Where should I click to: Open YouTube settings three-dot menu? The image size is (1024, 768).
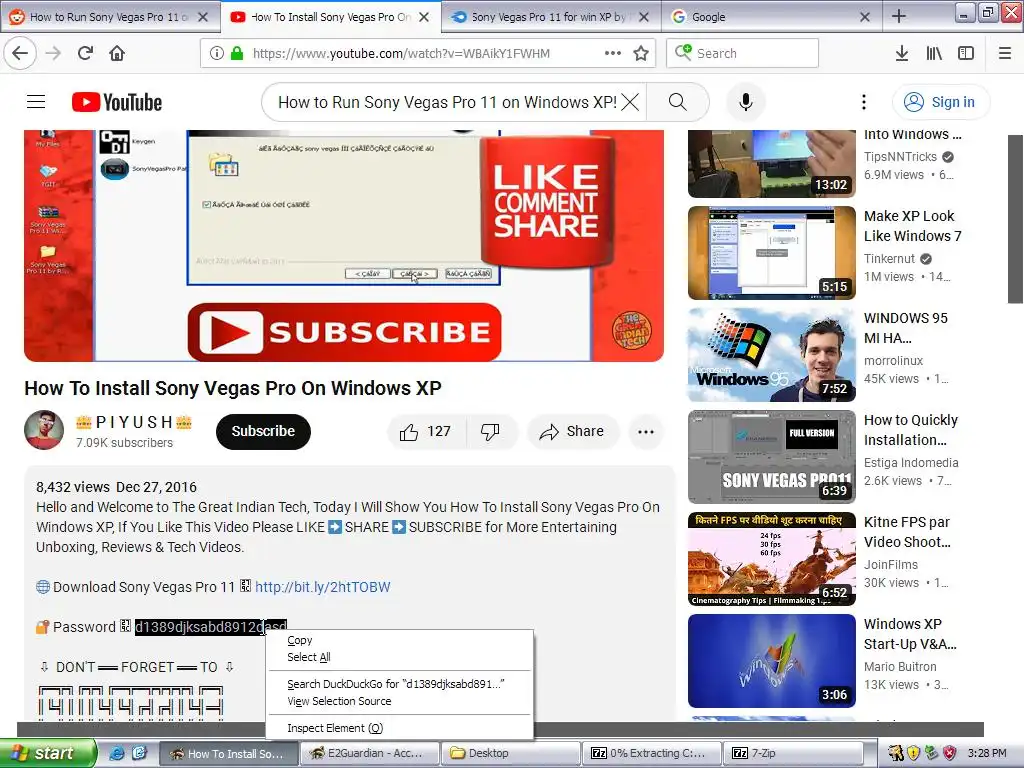coord(863,102)
